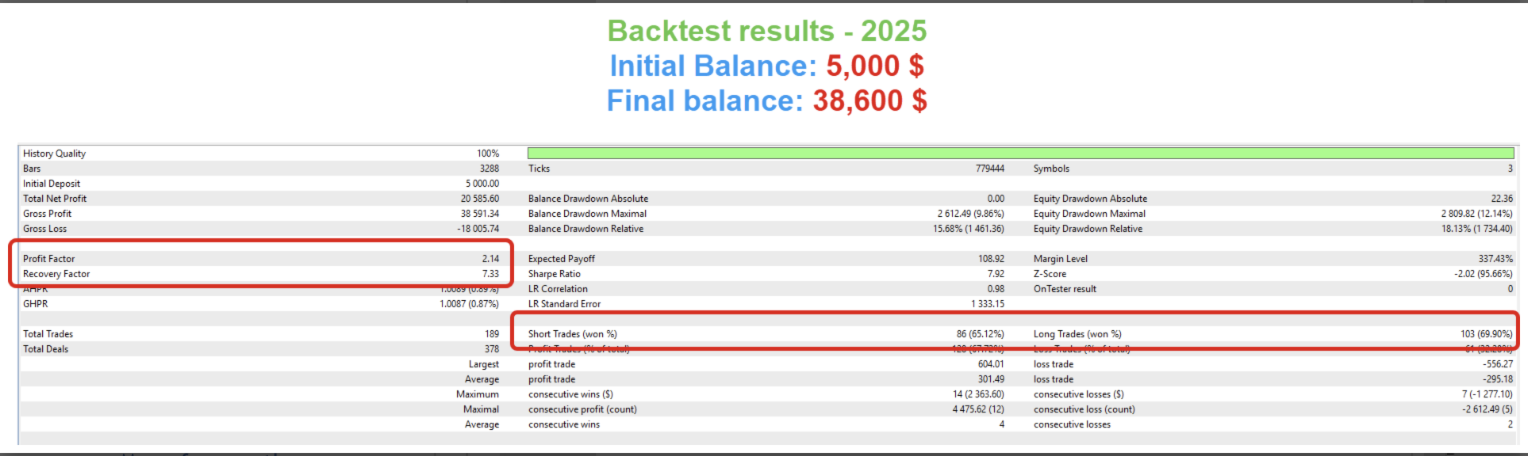This screenshot has width=1528, height=456.
Task: Click the Backtest results - 2025 heading
Action: [x=767, y=30]
